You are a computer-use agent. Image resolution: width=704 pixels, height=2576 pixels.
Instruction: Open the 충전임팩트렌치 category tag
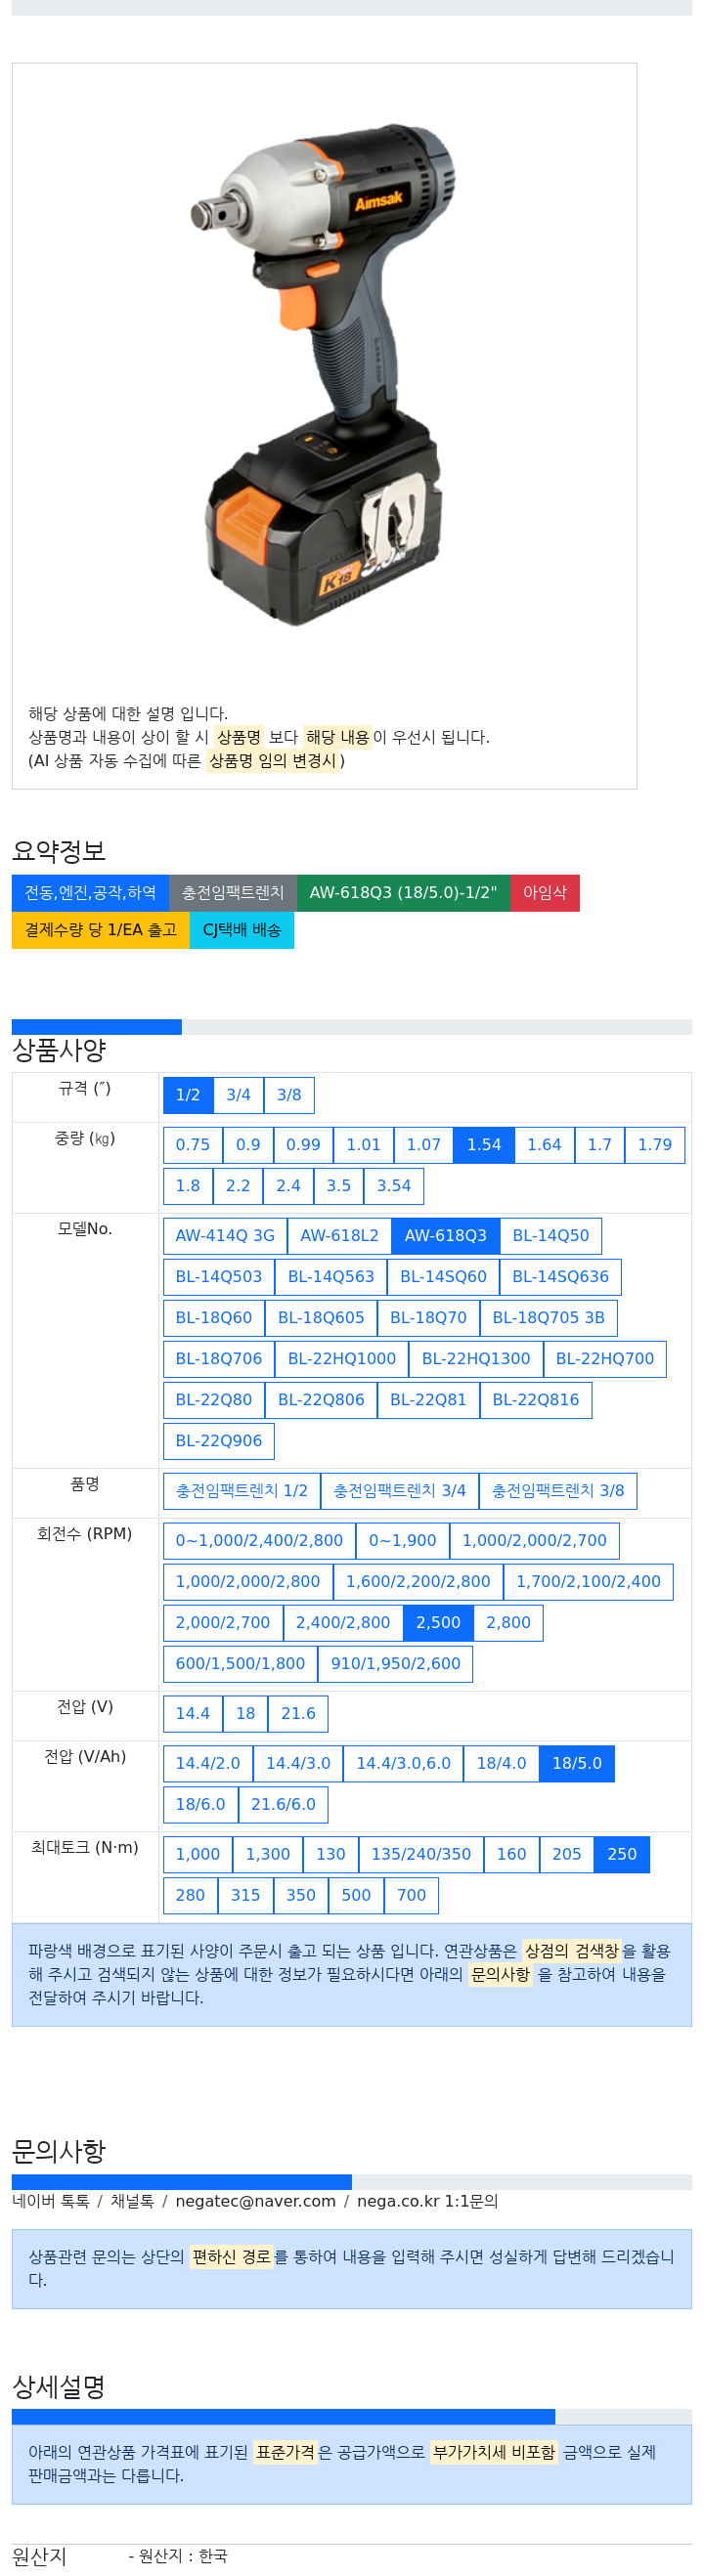pyautogui.click(x=233, y=893)
